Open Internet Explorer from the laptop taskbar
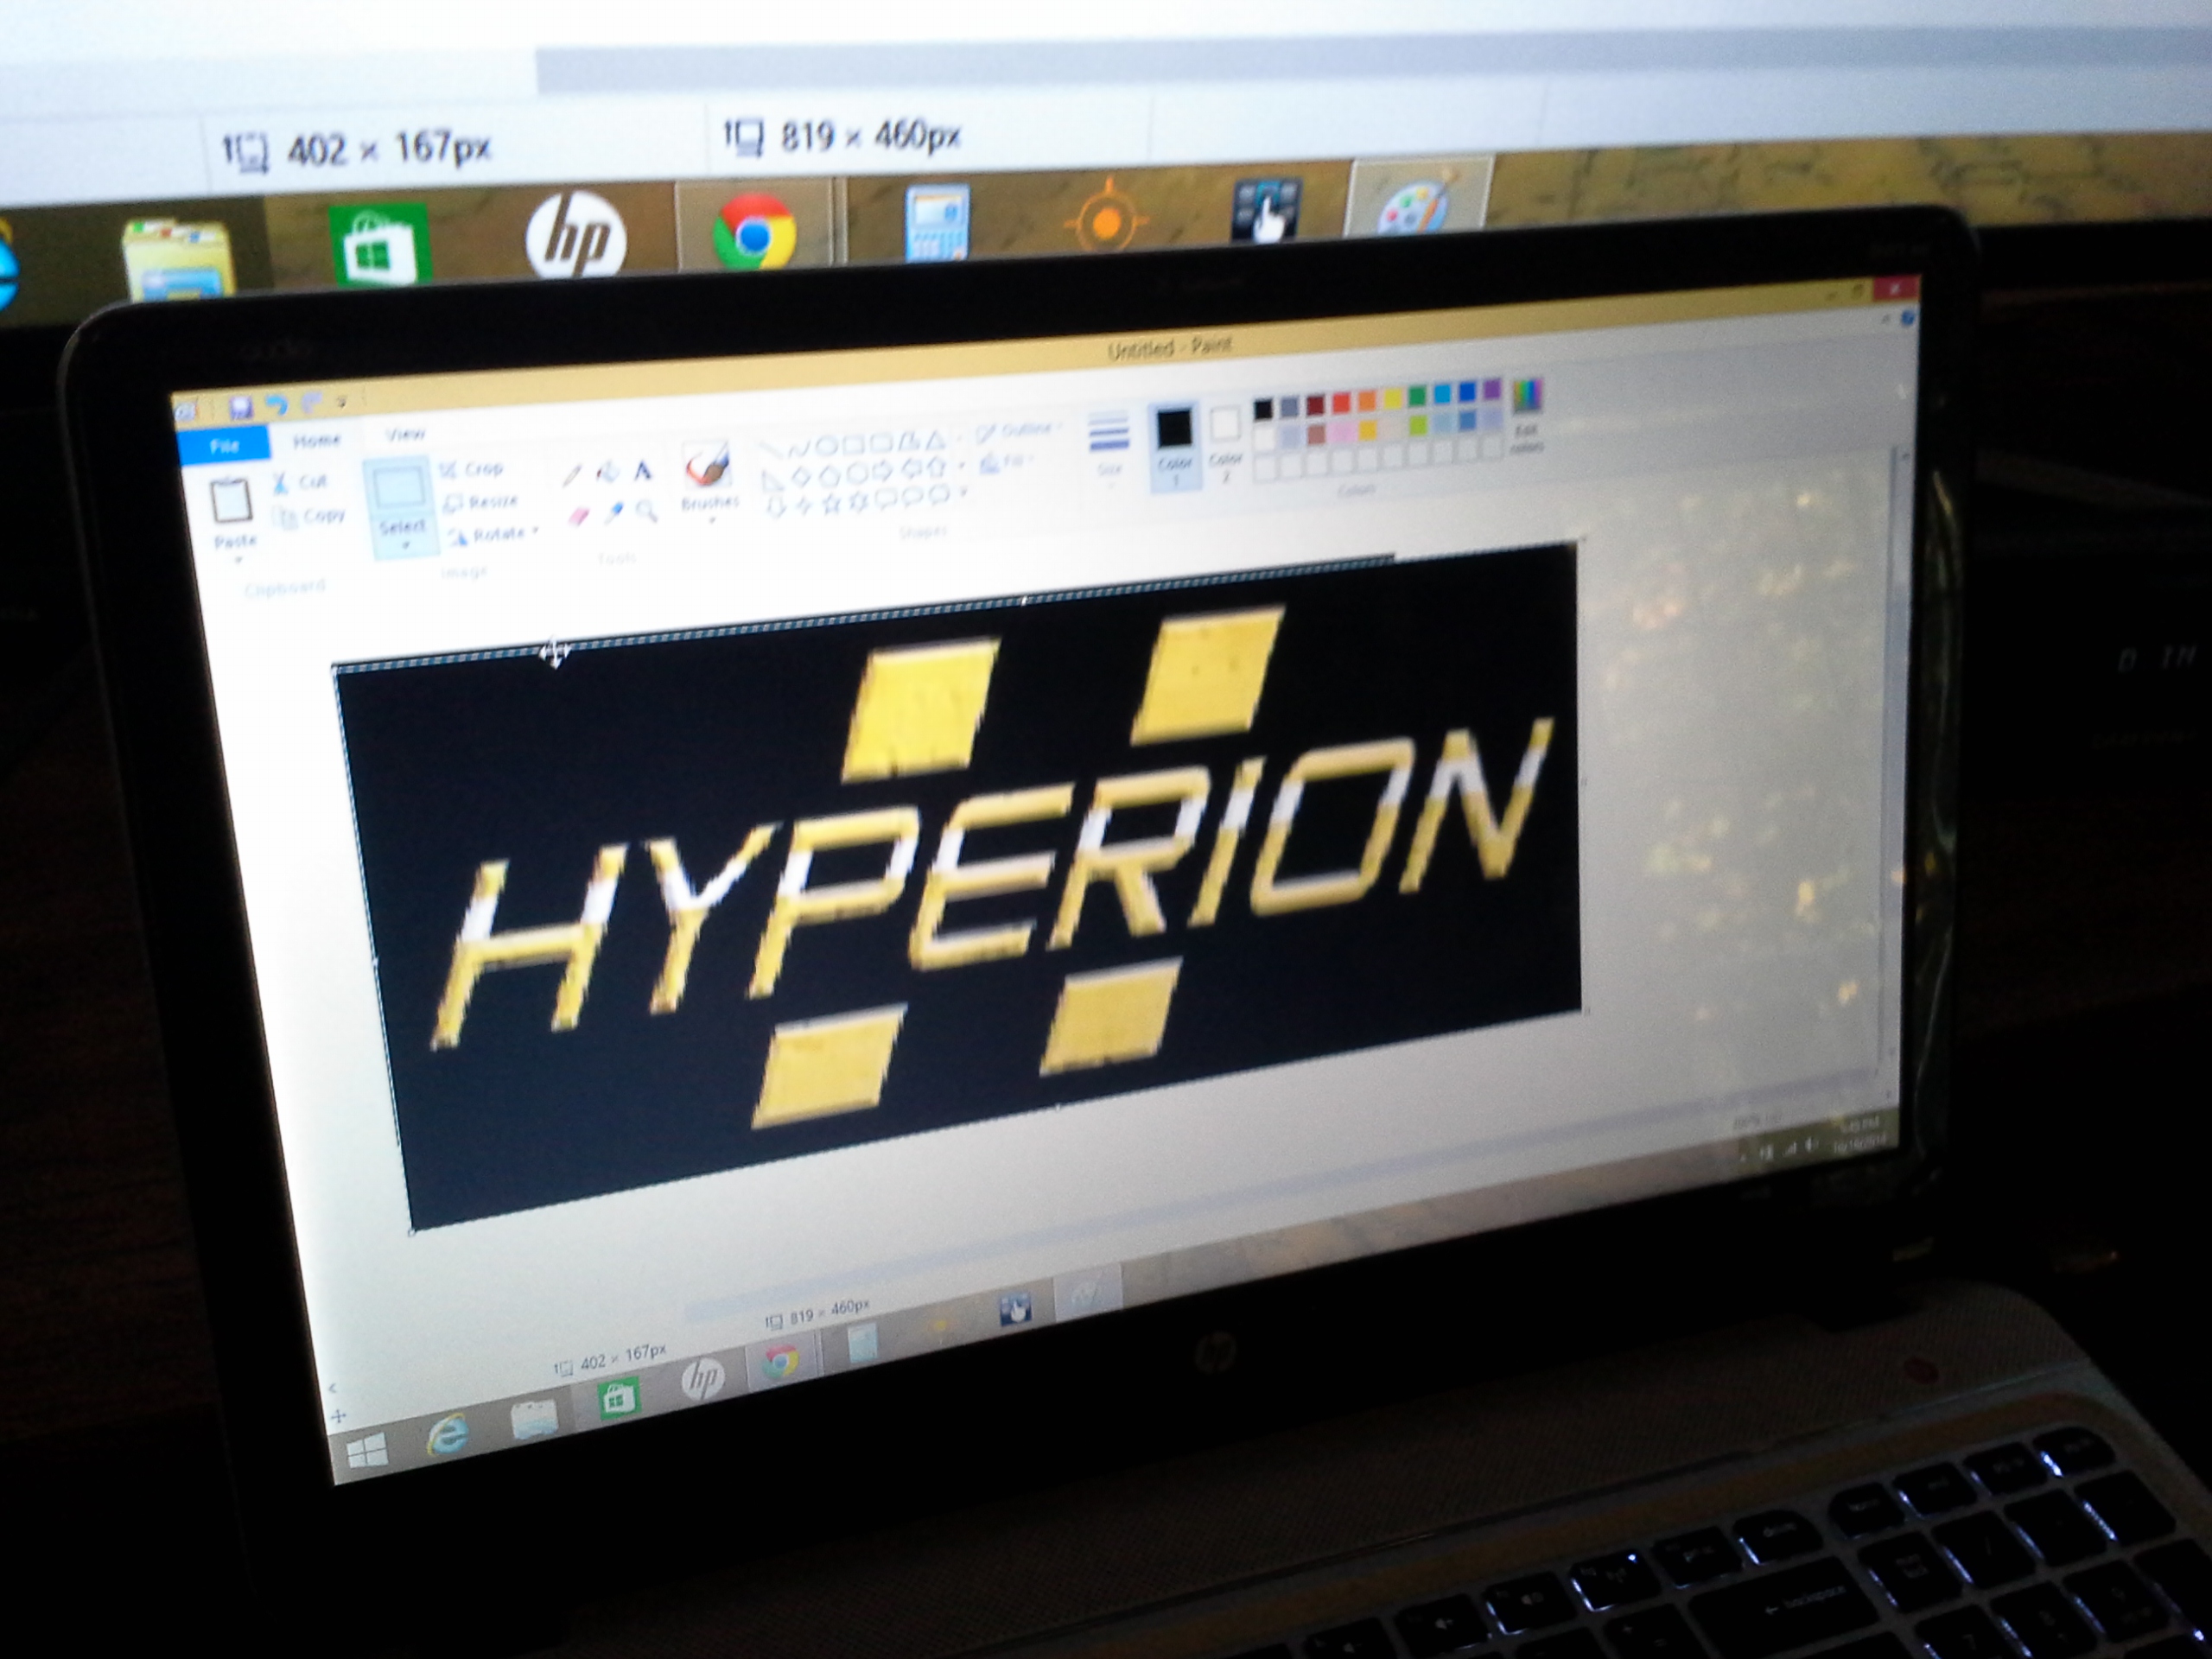This screenshot has height=1659, width=2212. pos(448,1436)
